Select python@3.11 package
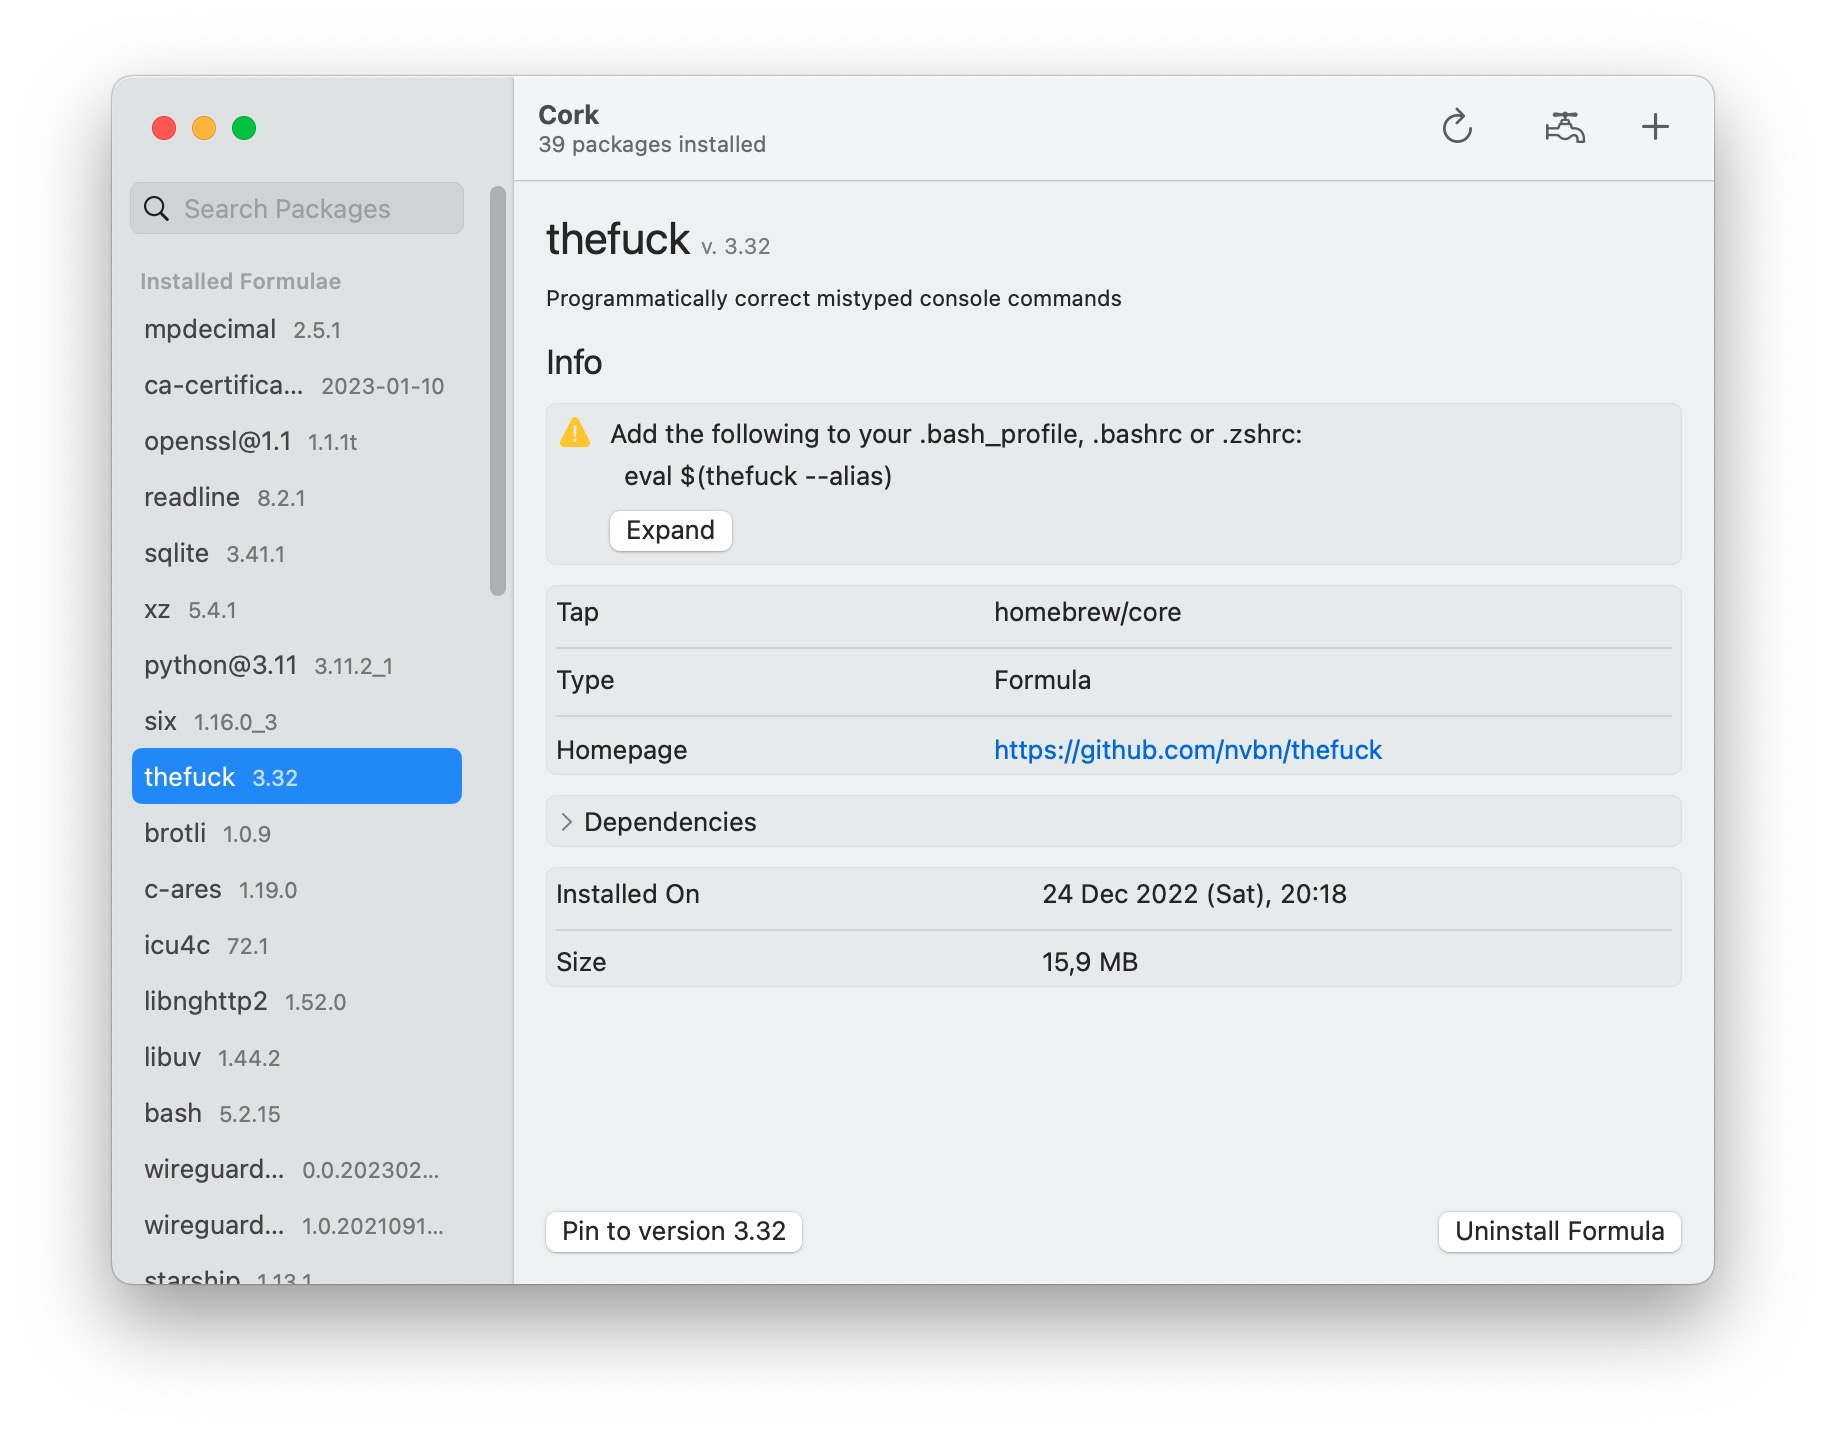Image resolution: width=1826 pixels, height=1432 pixels. 297,665
